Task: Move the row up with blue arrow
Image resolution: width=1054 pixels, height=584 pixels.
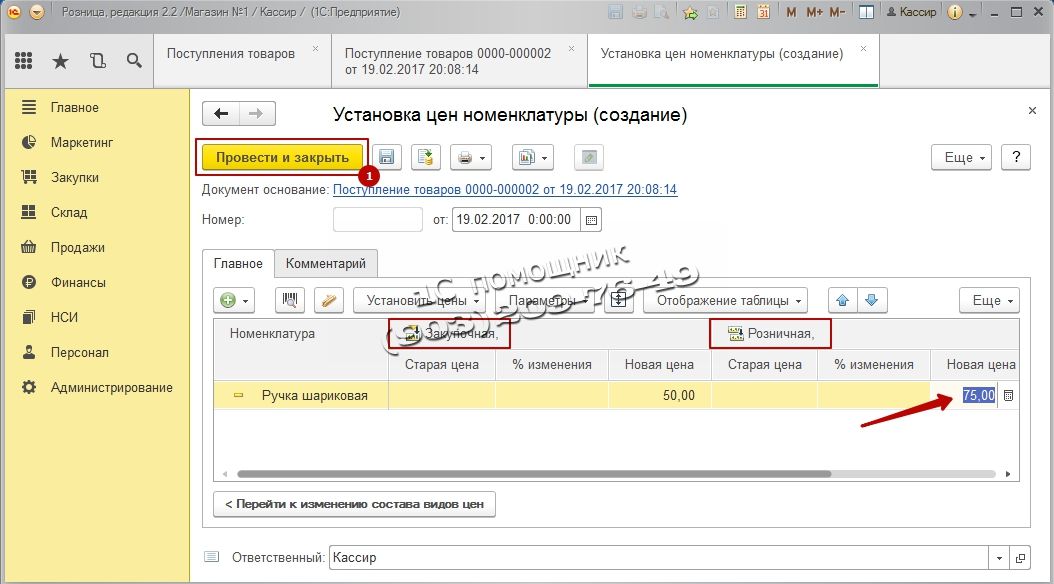Action: click(x=842, y=300)
